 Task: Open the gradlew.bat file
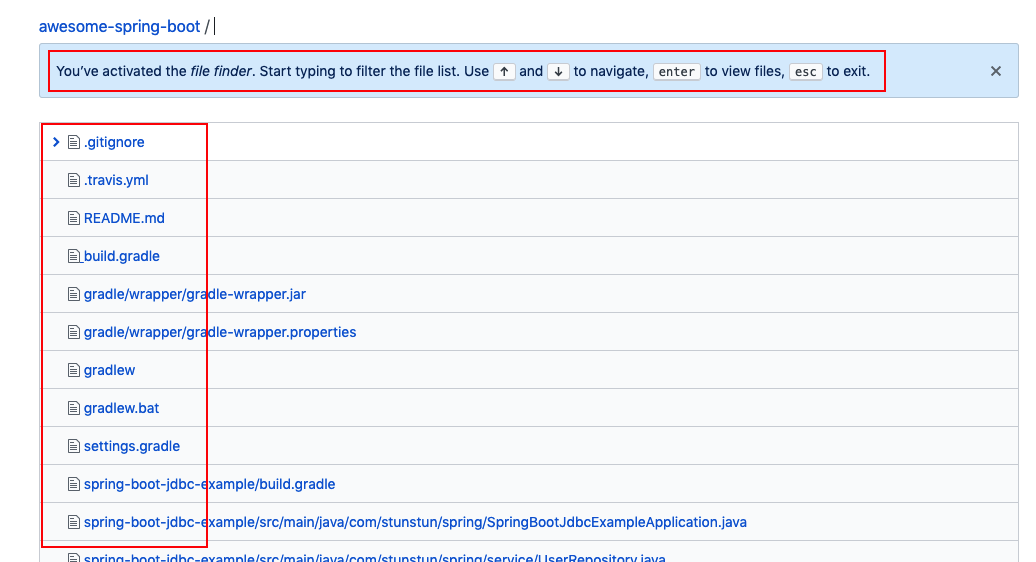tap(122, 408)
